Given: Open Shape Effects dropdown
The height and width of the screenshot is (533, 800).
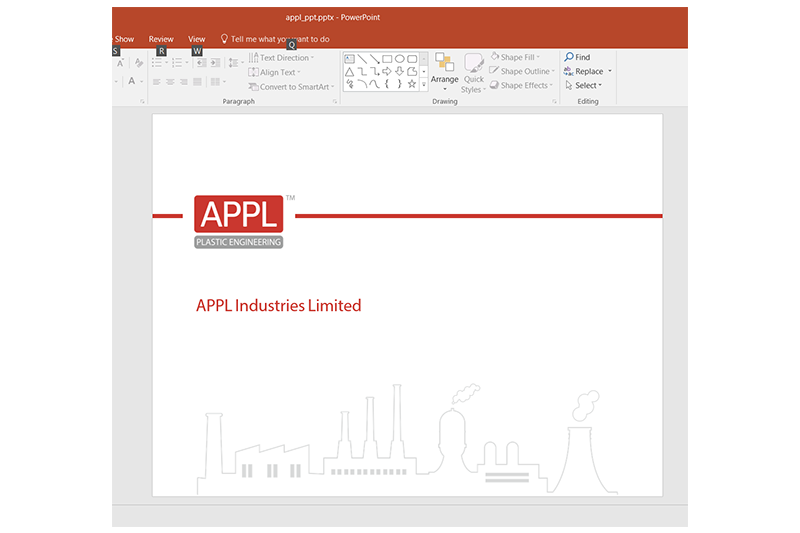Looking at the screenshot, I should [521, 85].
